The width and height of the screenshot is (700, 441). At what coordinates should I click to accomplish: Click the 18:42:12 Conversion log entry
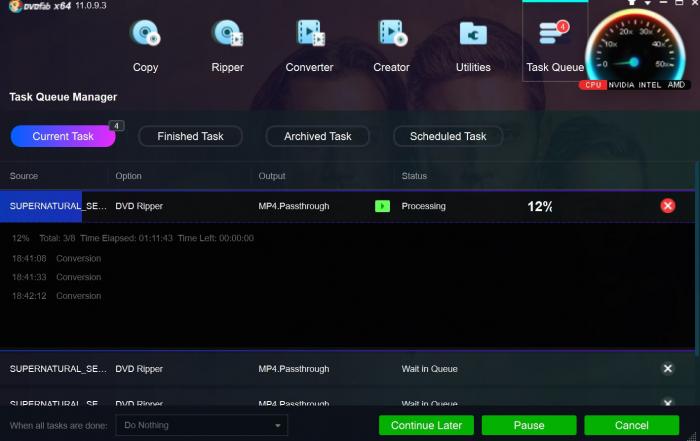[x=56, y=296]
